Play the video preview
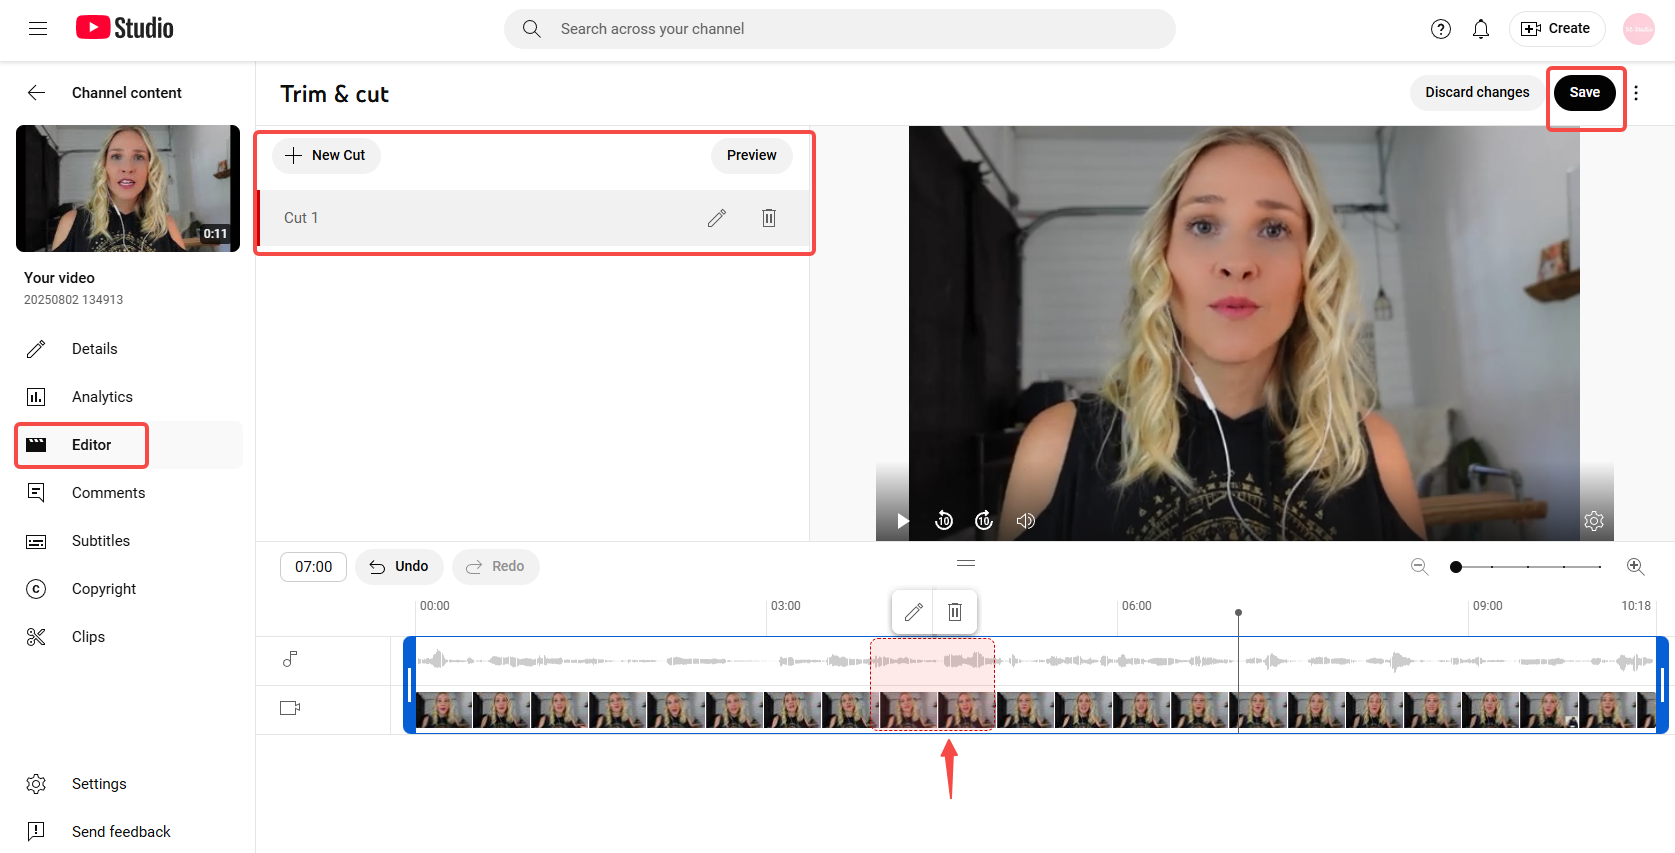 902,521
